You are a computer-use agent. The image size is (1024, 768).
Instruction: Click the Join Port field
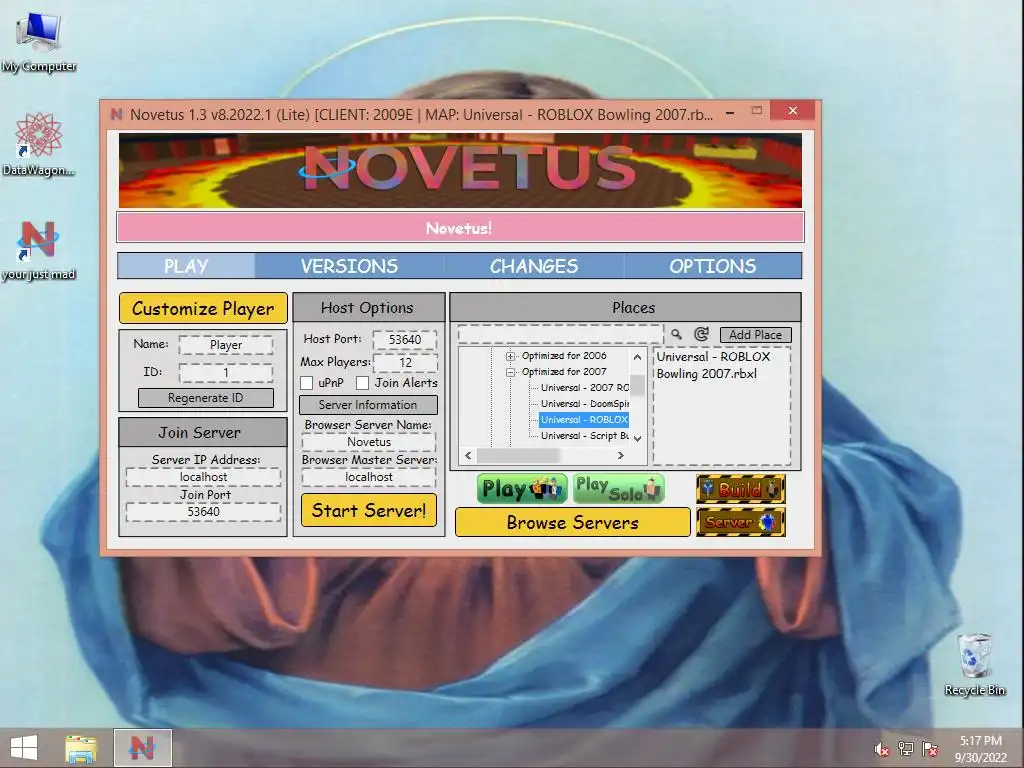coord(204,511)
